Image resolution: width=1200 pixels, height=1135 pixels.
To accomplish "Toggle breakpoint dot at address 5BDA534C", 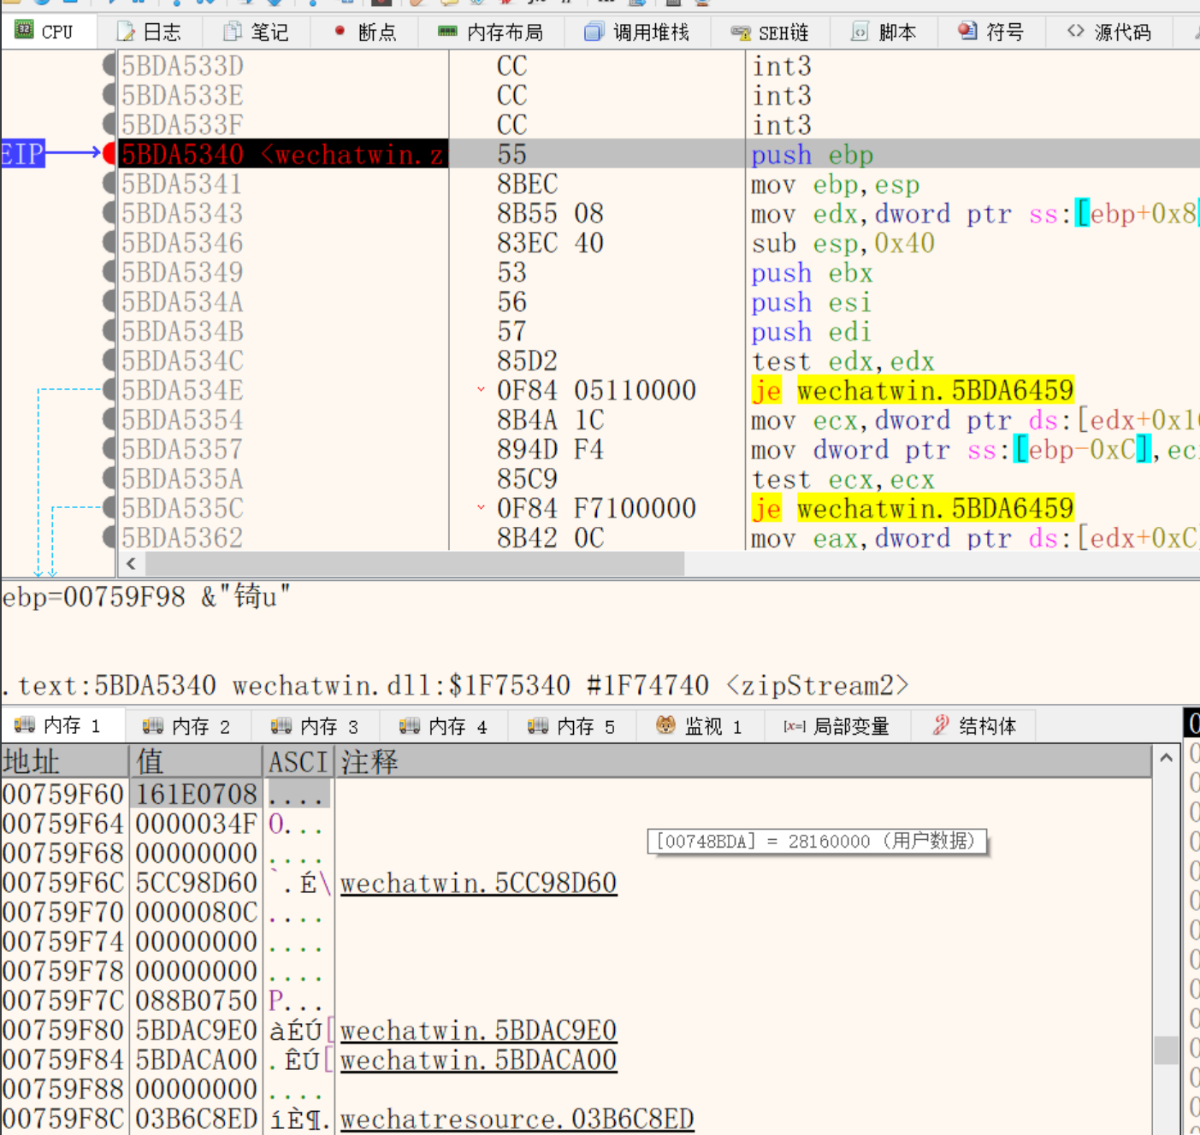I will 109,361.
